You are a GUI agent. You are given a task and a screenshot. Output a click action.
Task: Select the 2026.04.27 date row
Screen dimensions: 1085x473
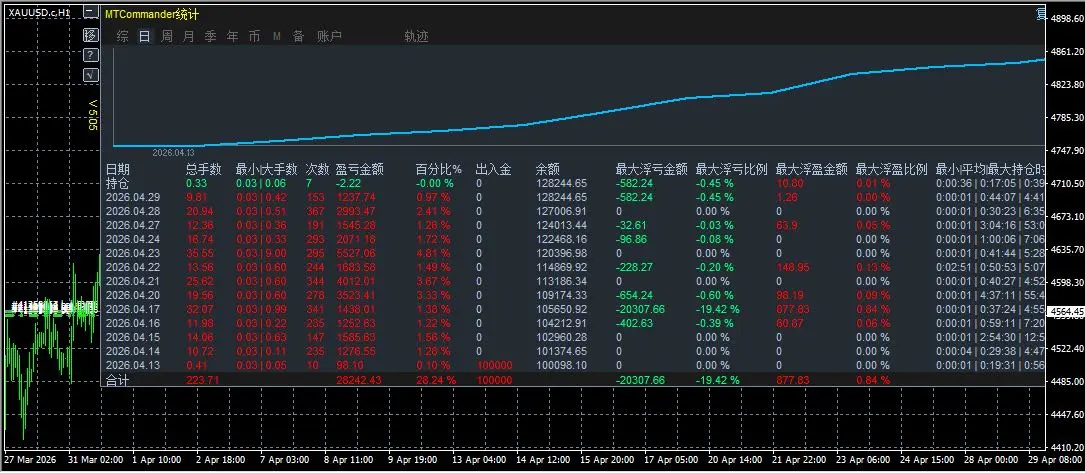coord(133,225)
